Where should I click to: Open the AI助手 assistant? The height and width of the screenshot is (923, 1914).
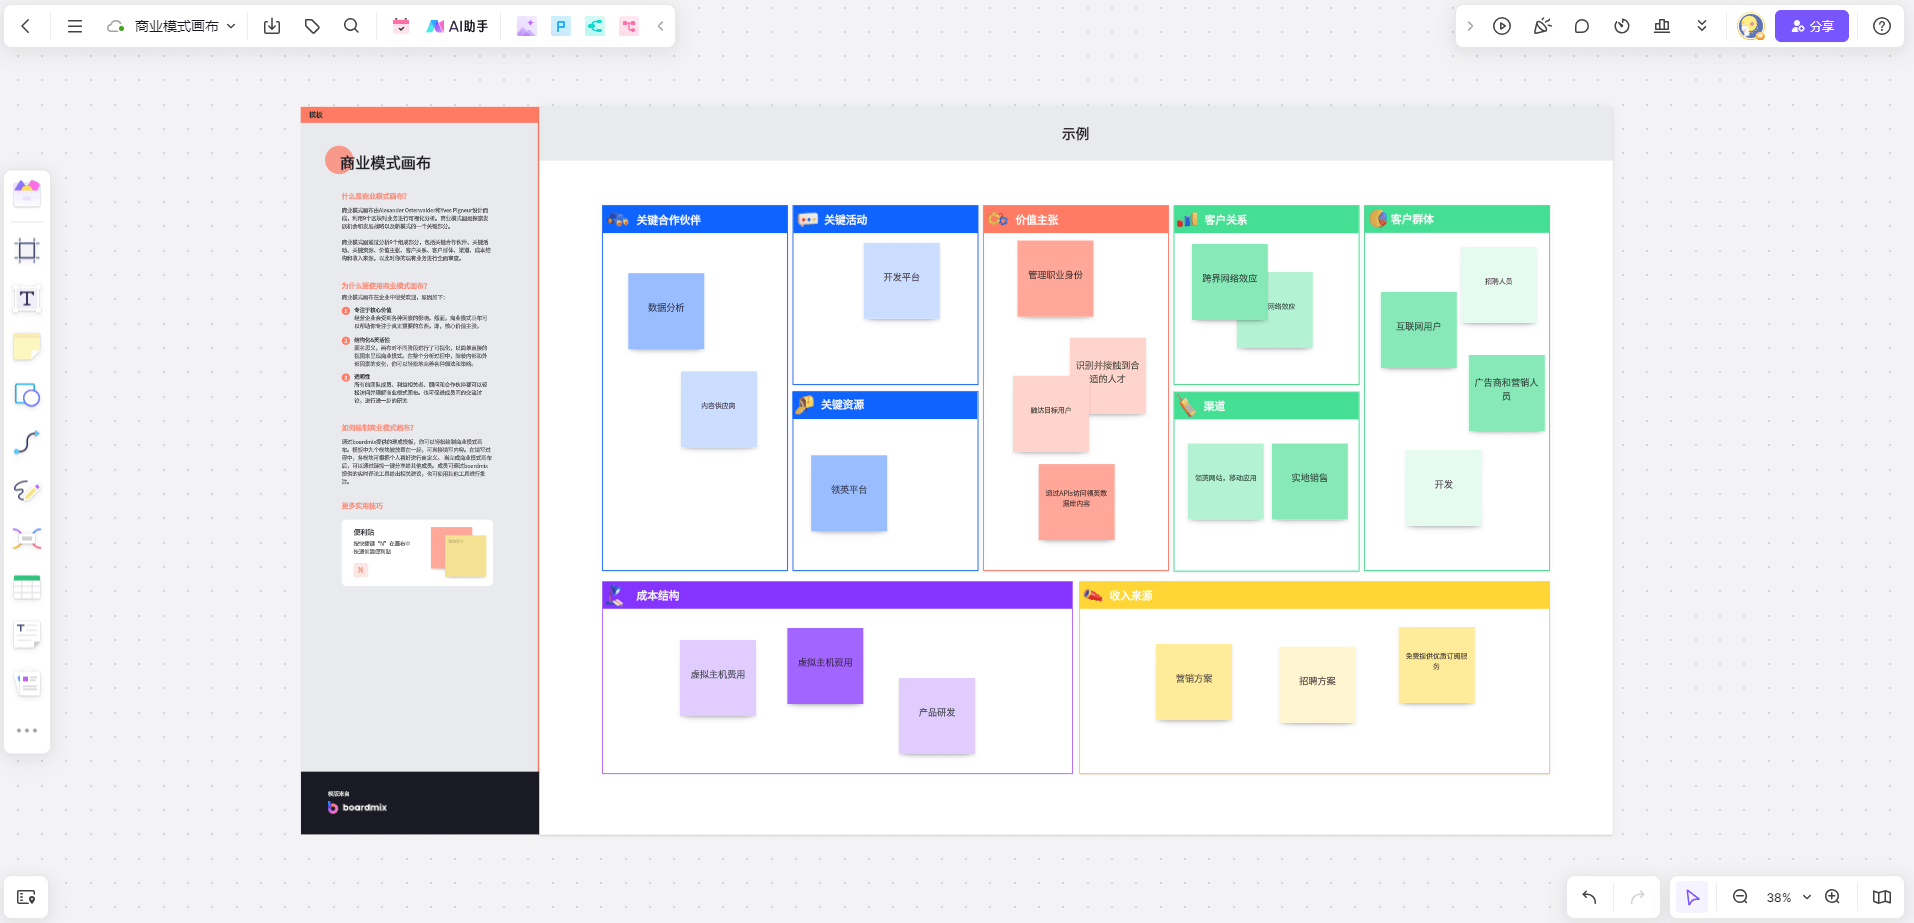pos(457,26)
